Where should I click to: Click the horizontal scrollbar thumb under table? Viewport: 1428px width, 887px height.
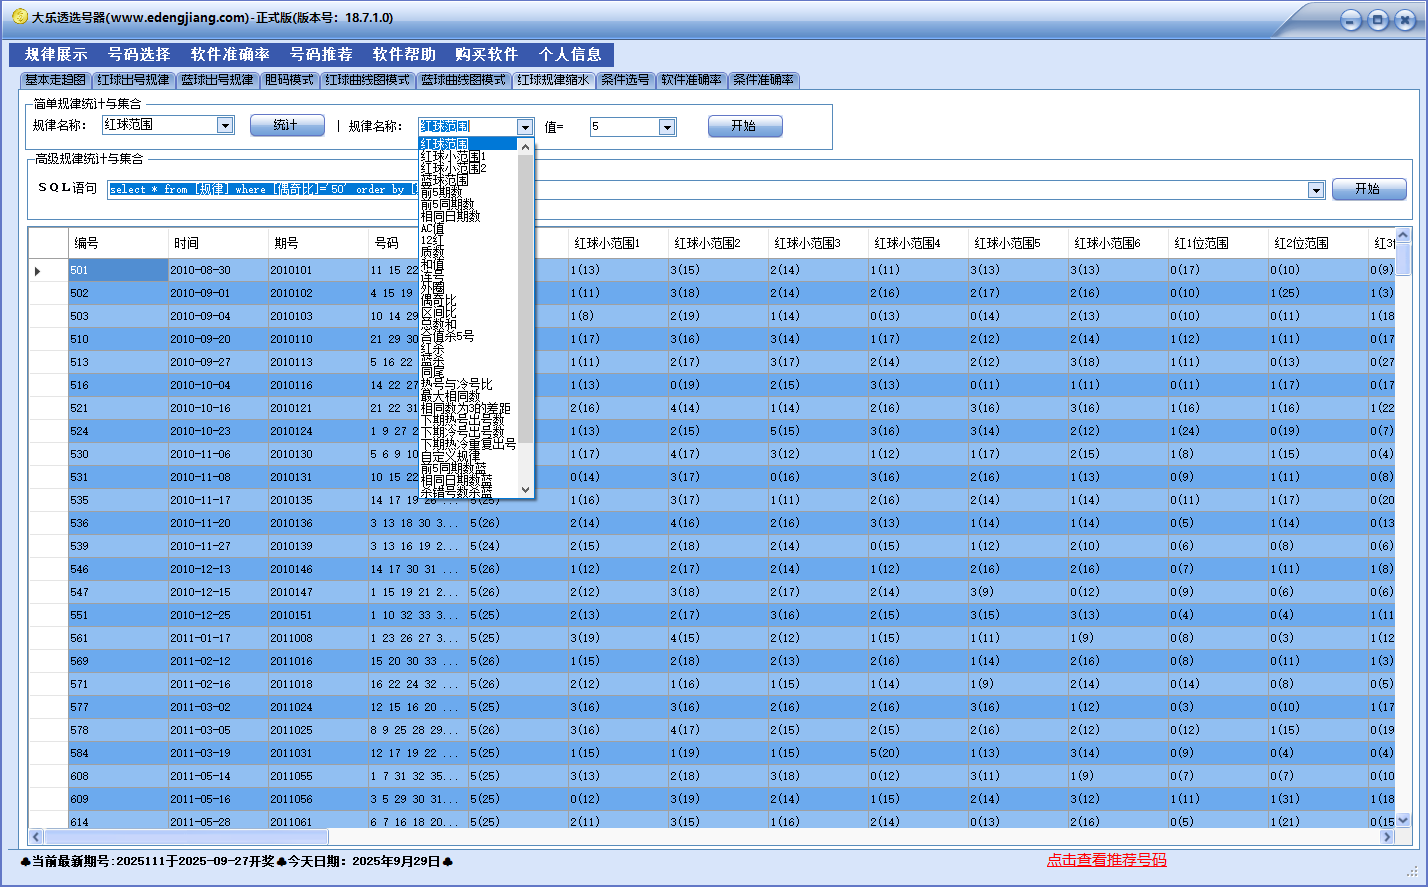coord(186,836)
